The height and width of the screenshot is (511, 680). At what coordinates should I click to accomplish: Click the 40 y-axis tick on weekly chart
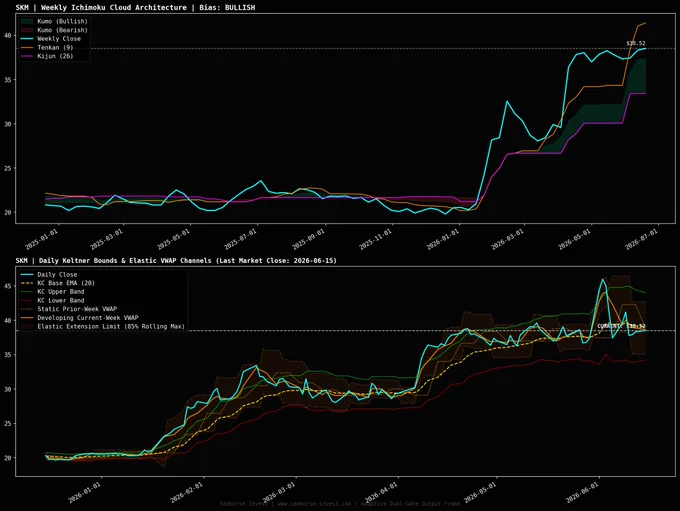coord(7,36)
